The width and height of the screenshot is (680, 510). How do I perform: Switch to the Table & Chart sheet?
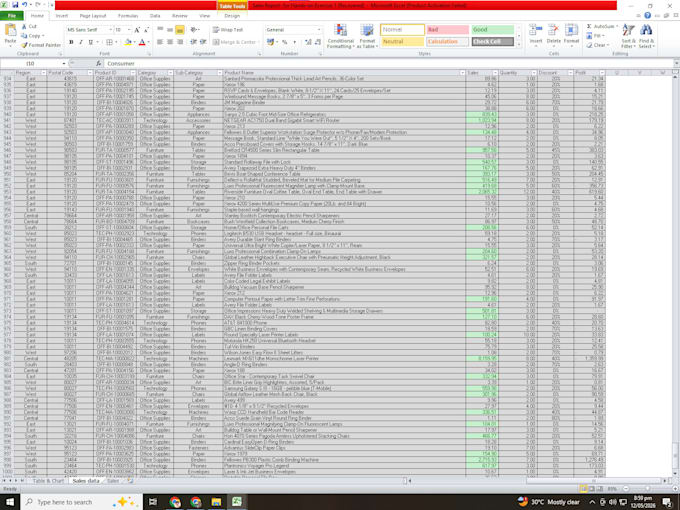point(48,481)
